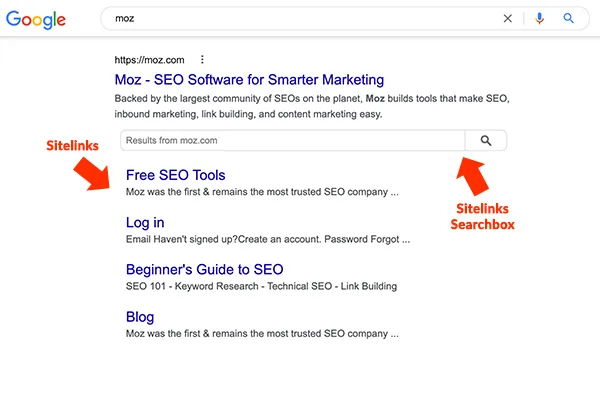Click the main result description snippet text
The image size is (600, 400).
point(312,106)
